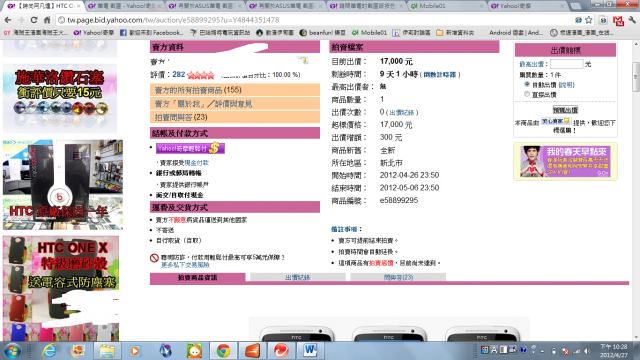Open Windows Explorer folder from taskbar
The height and width of the screenshot is (360, 640).
point(107,351)
